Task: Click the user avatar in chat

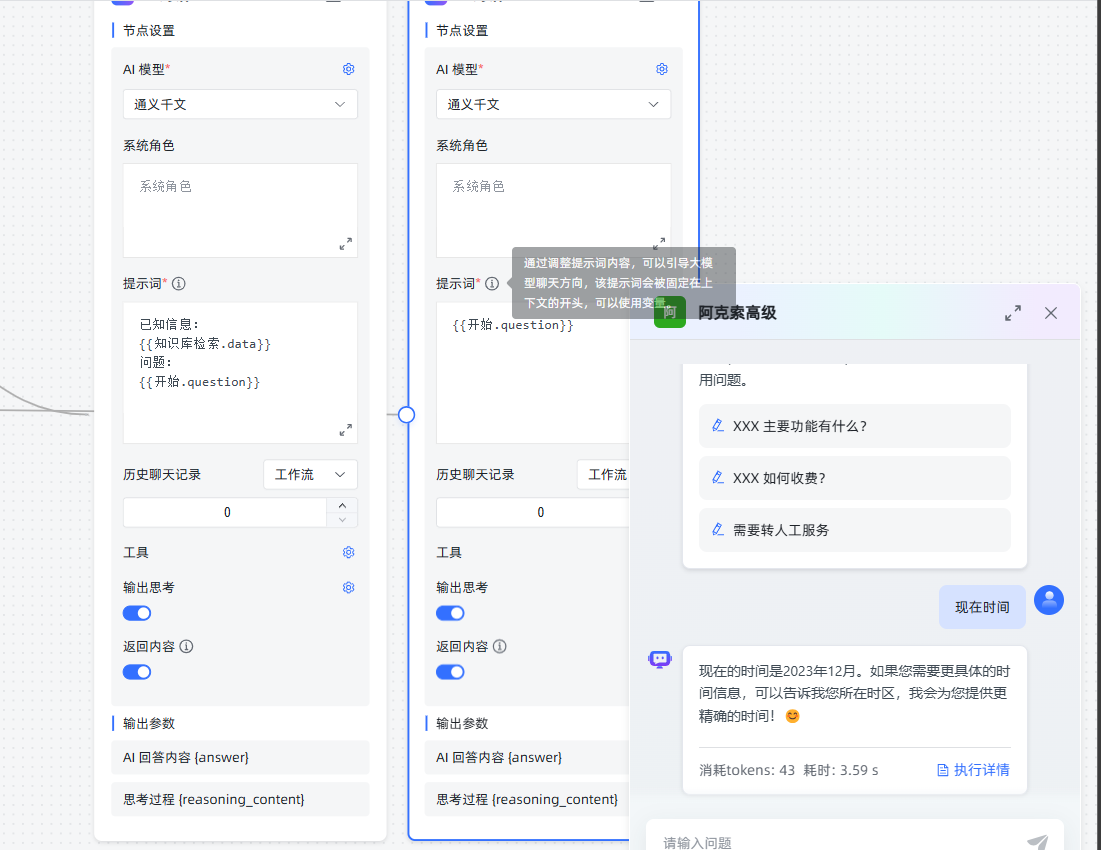Action: coord(1049,600)
